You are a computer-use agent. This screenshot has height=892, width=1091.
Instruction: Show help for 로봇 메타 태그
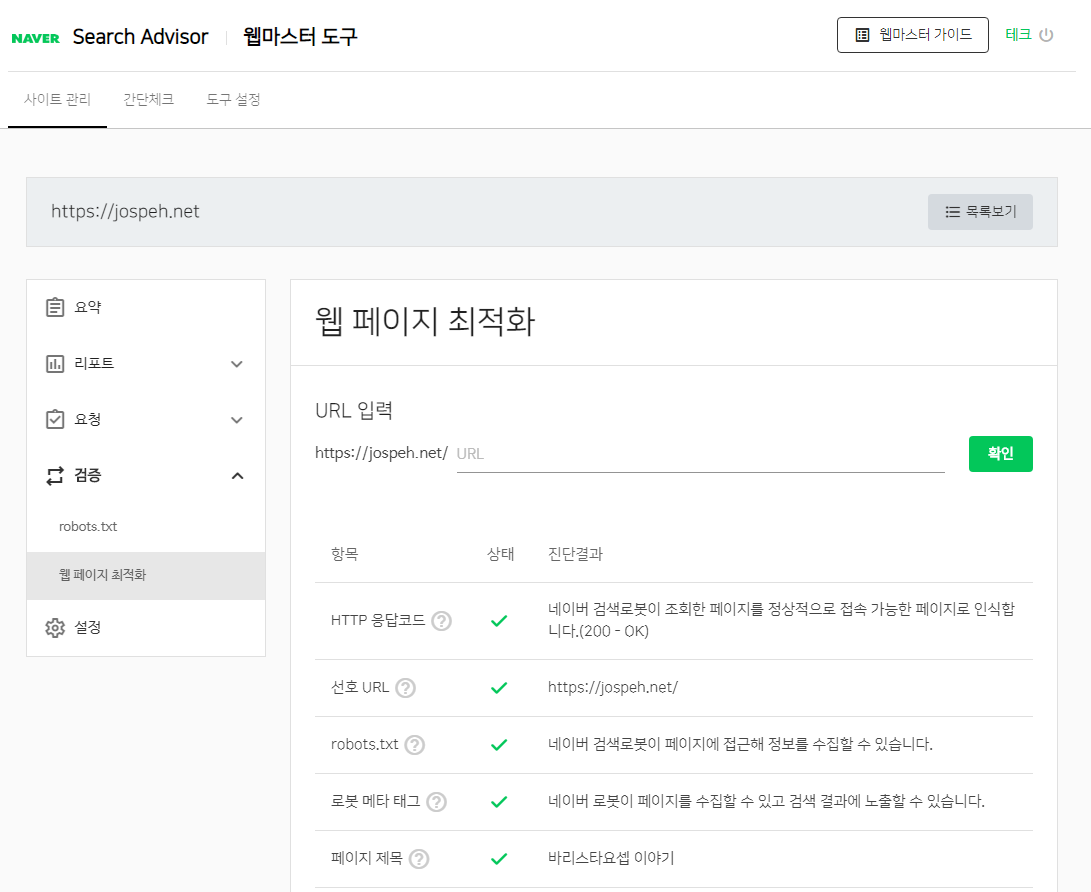pyautogui.click(x=436, y=802)
